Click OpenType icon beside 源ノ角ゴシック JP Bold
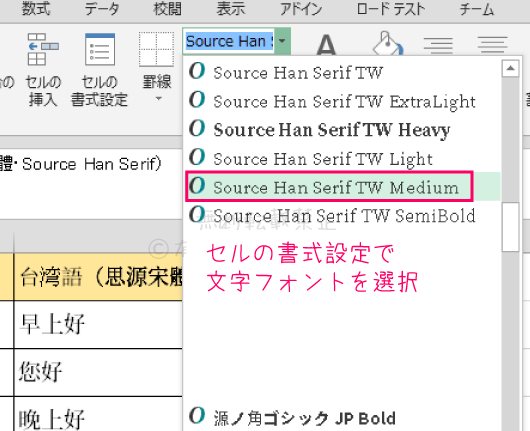 click(197, 415)
